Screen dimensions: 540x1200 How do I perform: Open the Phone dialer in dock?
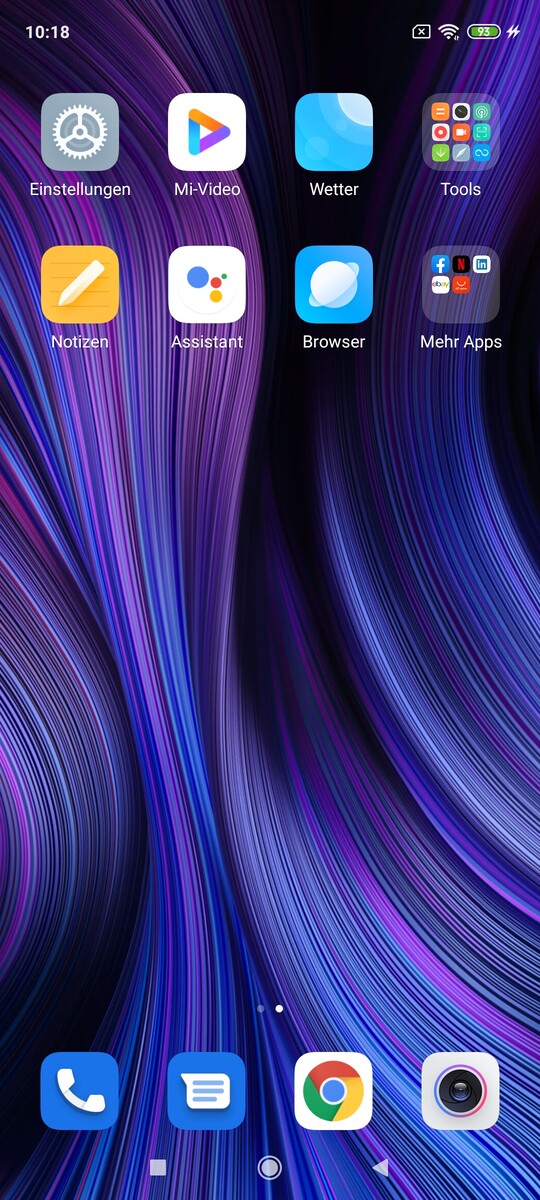pyautogui.click(x=80, y=1091)
